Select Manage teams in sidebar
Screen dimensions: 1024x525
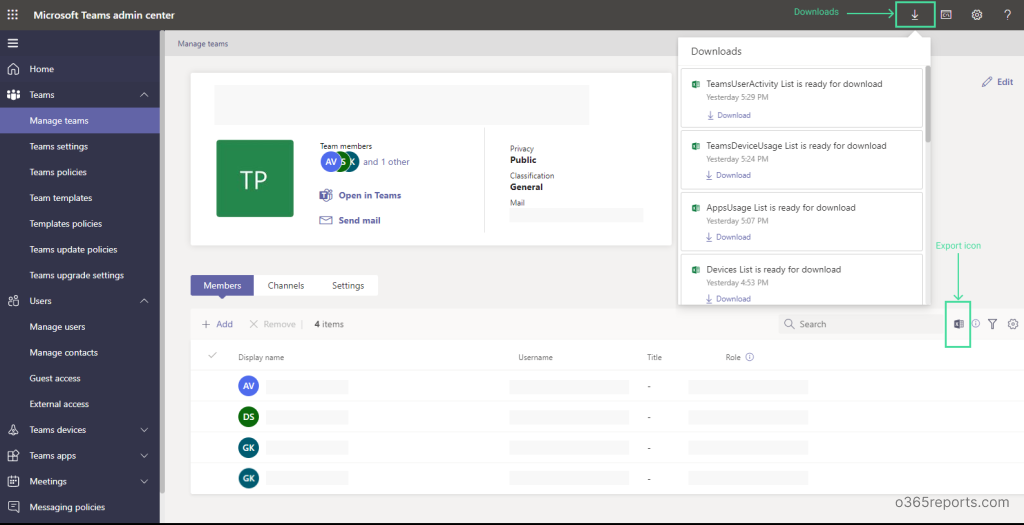[80, 121]
